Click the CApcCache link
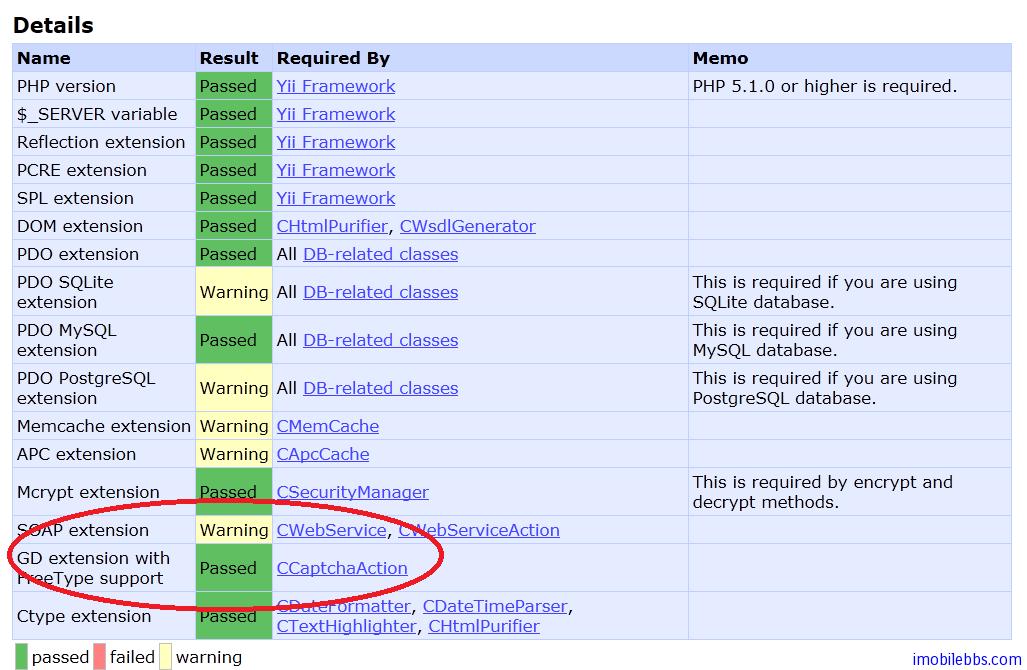This screenshot has width=1027, height=670. [x=322, y=454]
